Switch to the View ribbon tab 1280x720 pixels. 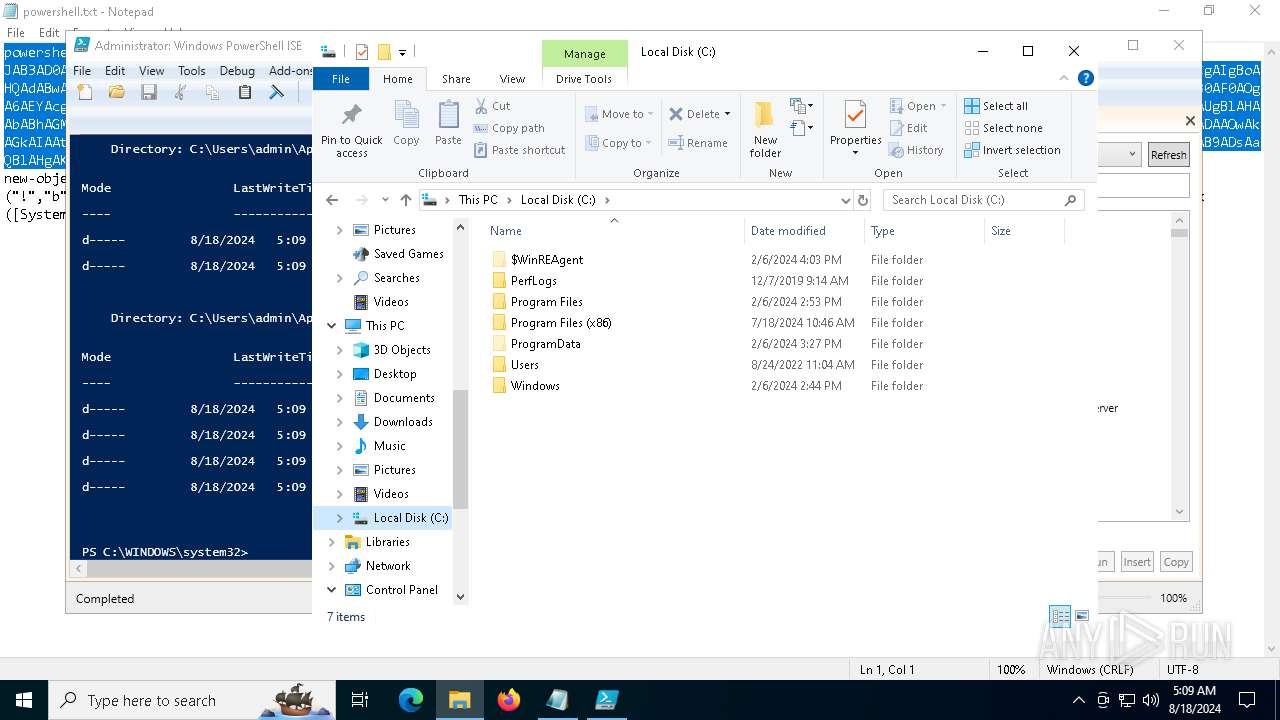[512, 79]
